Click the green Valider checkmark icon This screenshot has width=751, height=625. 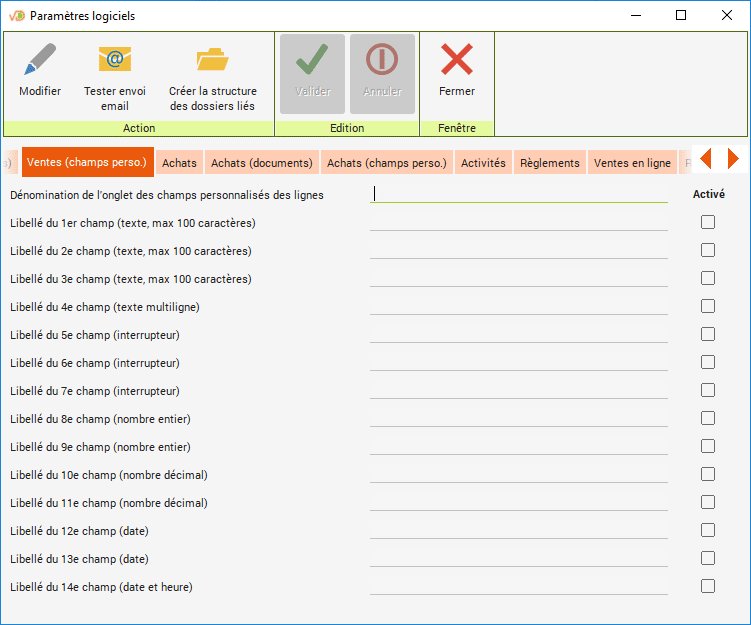pos(312,61)
